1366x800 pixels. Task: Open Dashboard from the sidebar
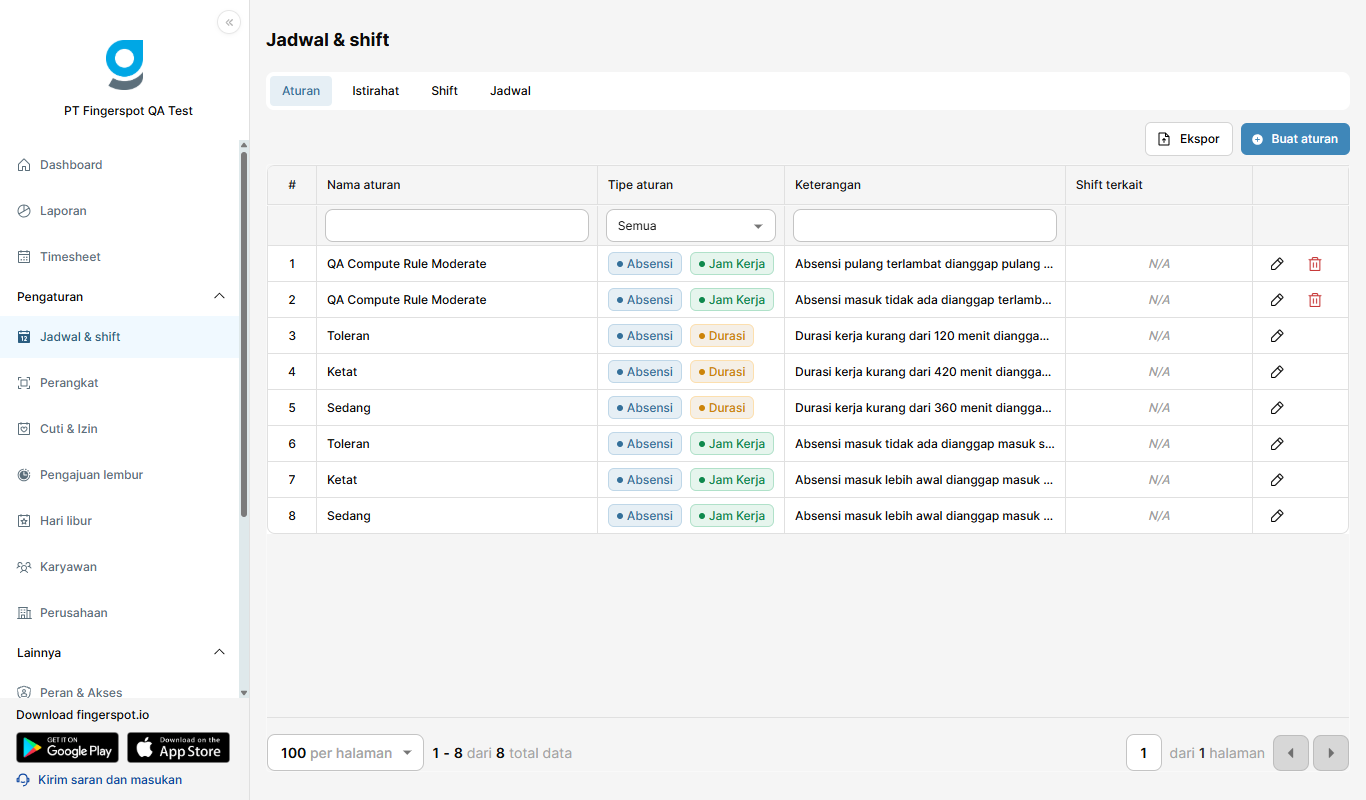pos(119,165)
